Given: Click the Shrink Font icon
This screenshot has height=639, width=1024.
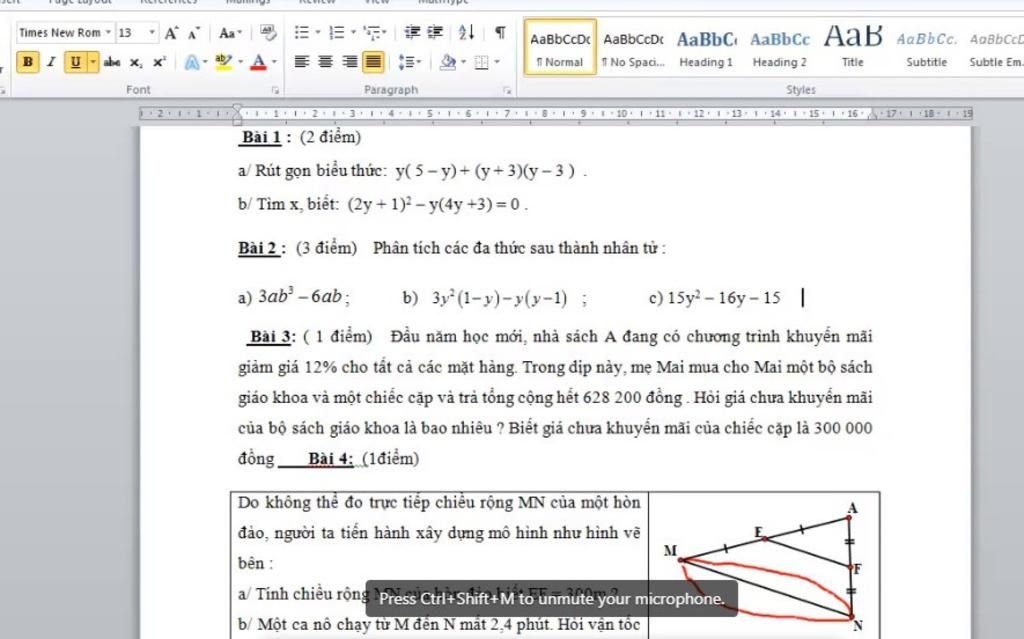Looking at the screenshot, I should [194, 33].
